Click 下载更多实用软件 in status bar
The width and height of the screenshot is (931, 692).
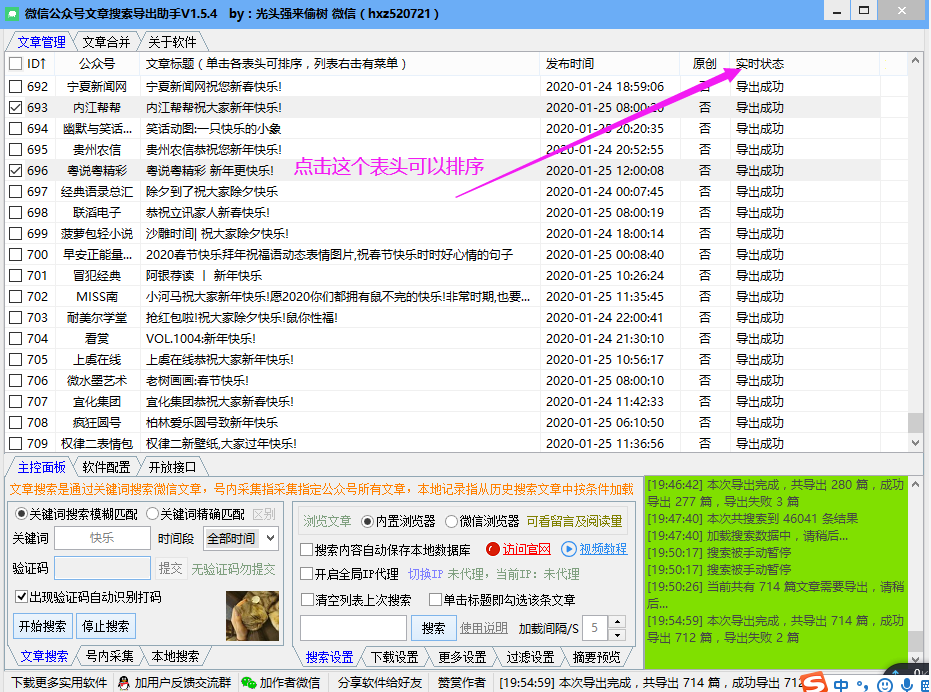[59, 683]
